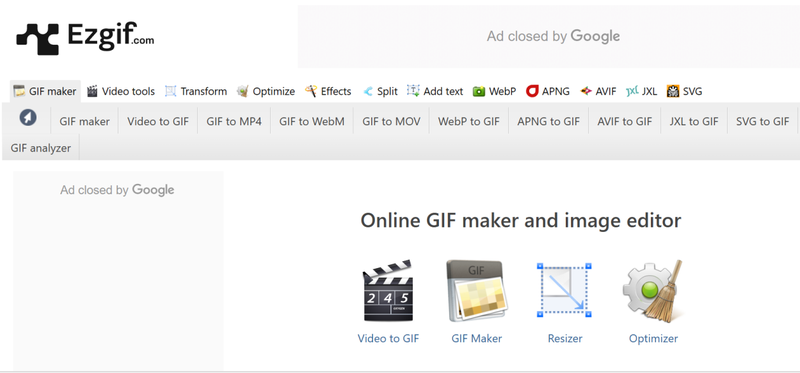The height and width of the screenshot is (373, 800).
Task: Click the GIF Maker picture stack icon
Action: [x=477, y=291]
